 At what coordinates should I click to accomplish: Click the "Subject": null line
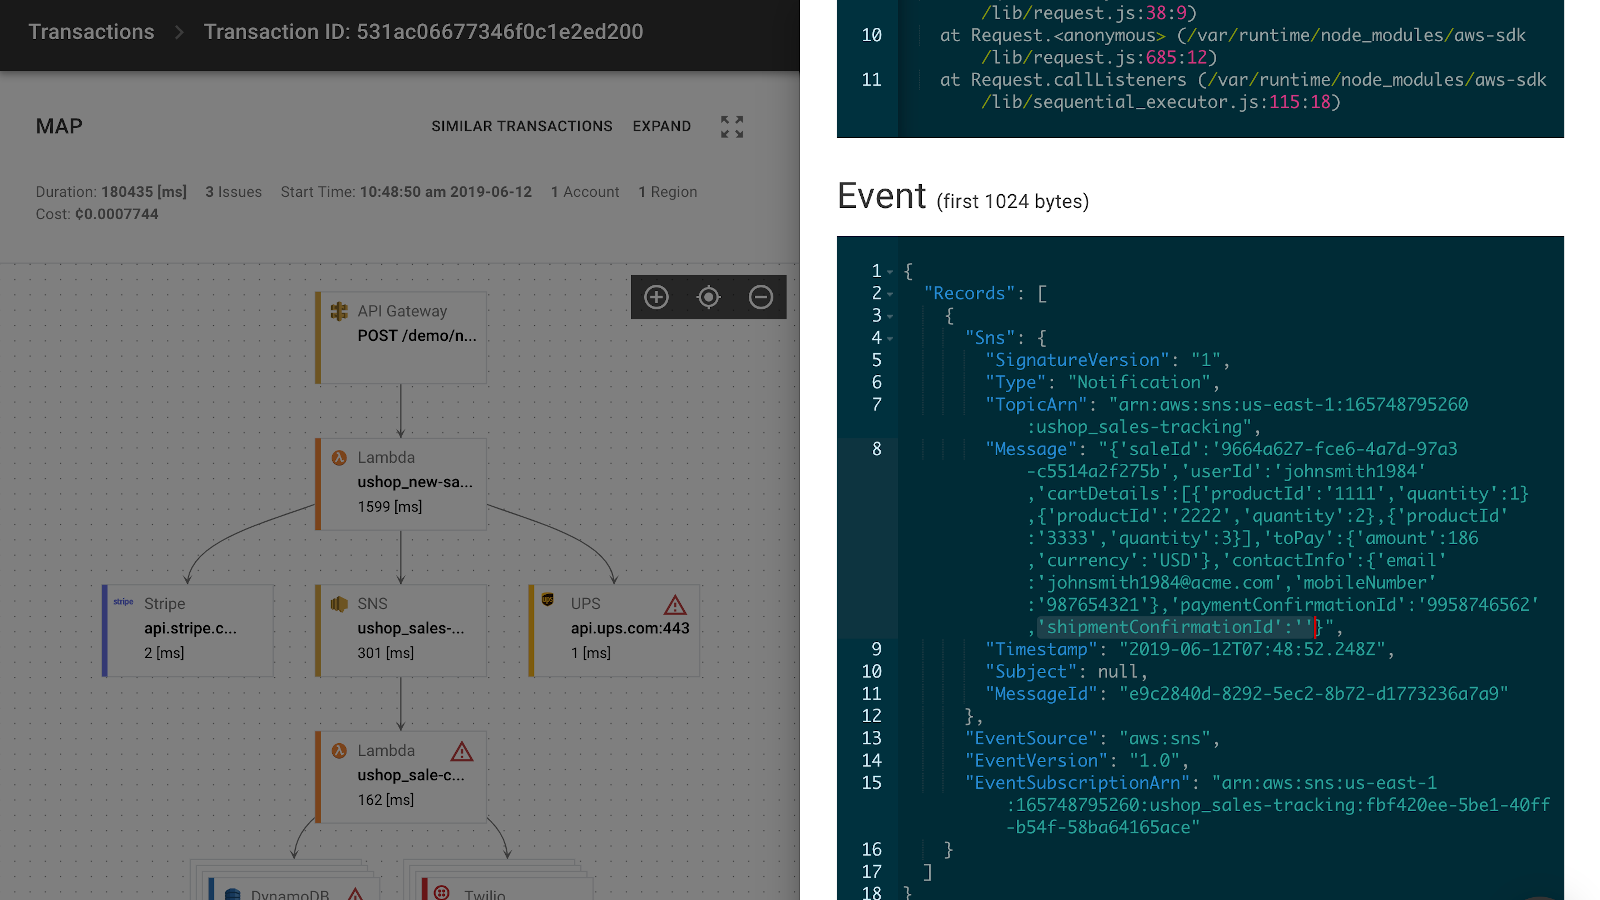click(x=1066, y=672)
